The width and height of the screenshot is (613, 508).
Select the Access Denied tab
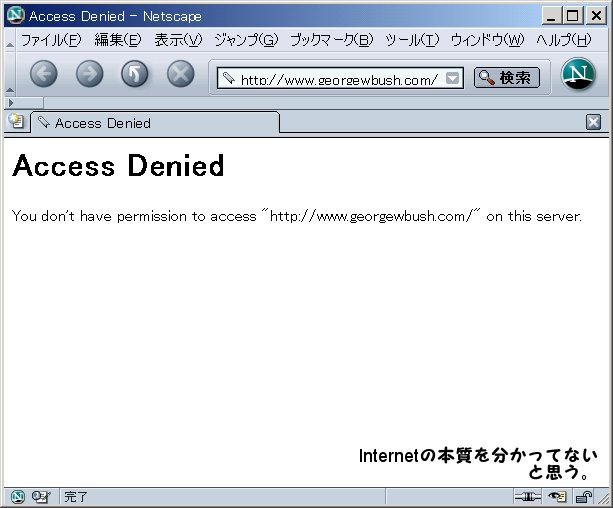click(155, 122)
